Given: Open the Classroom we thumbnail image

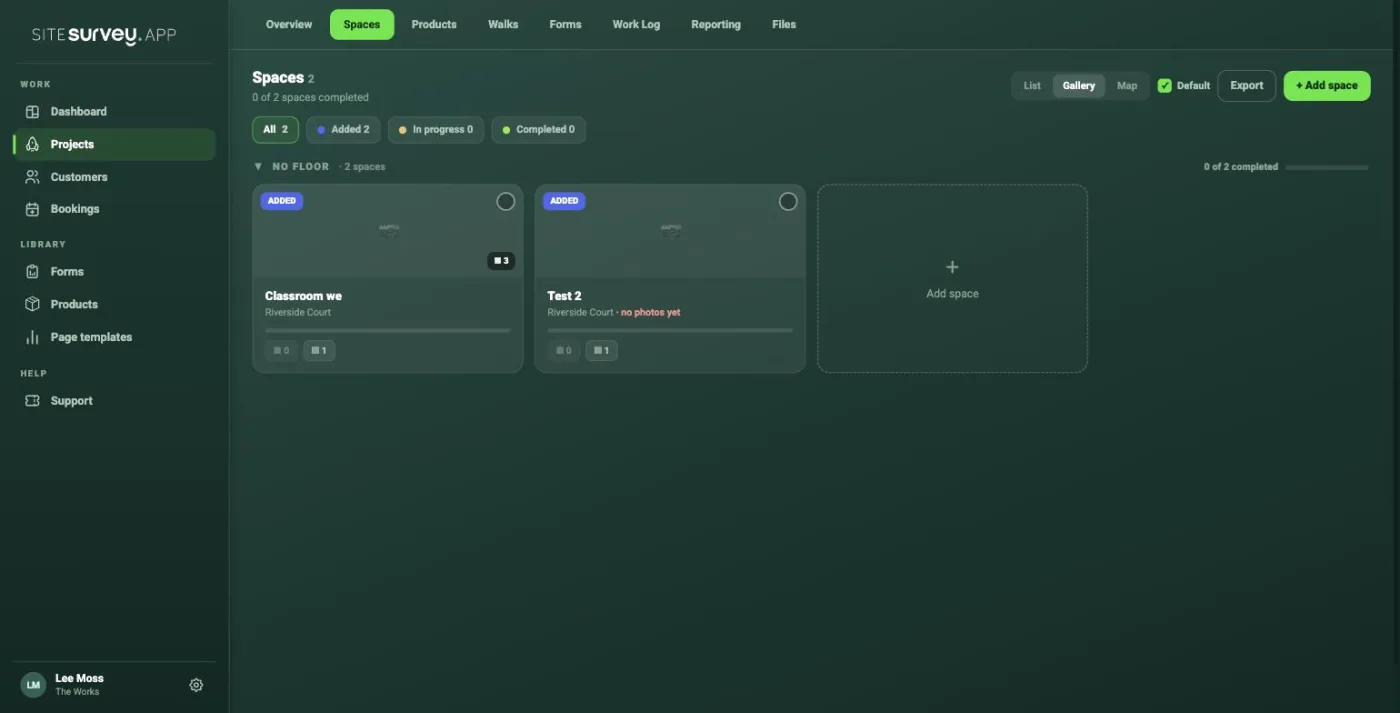Looking at the screenshot, I should [x=388, y=231].
